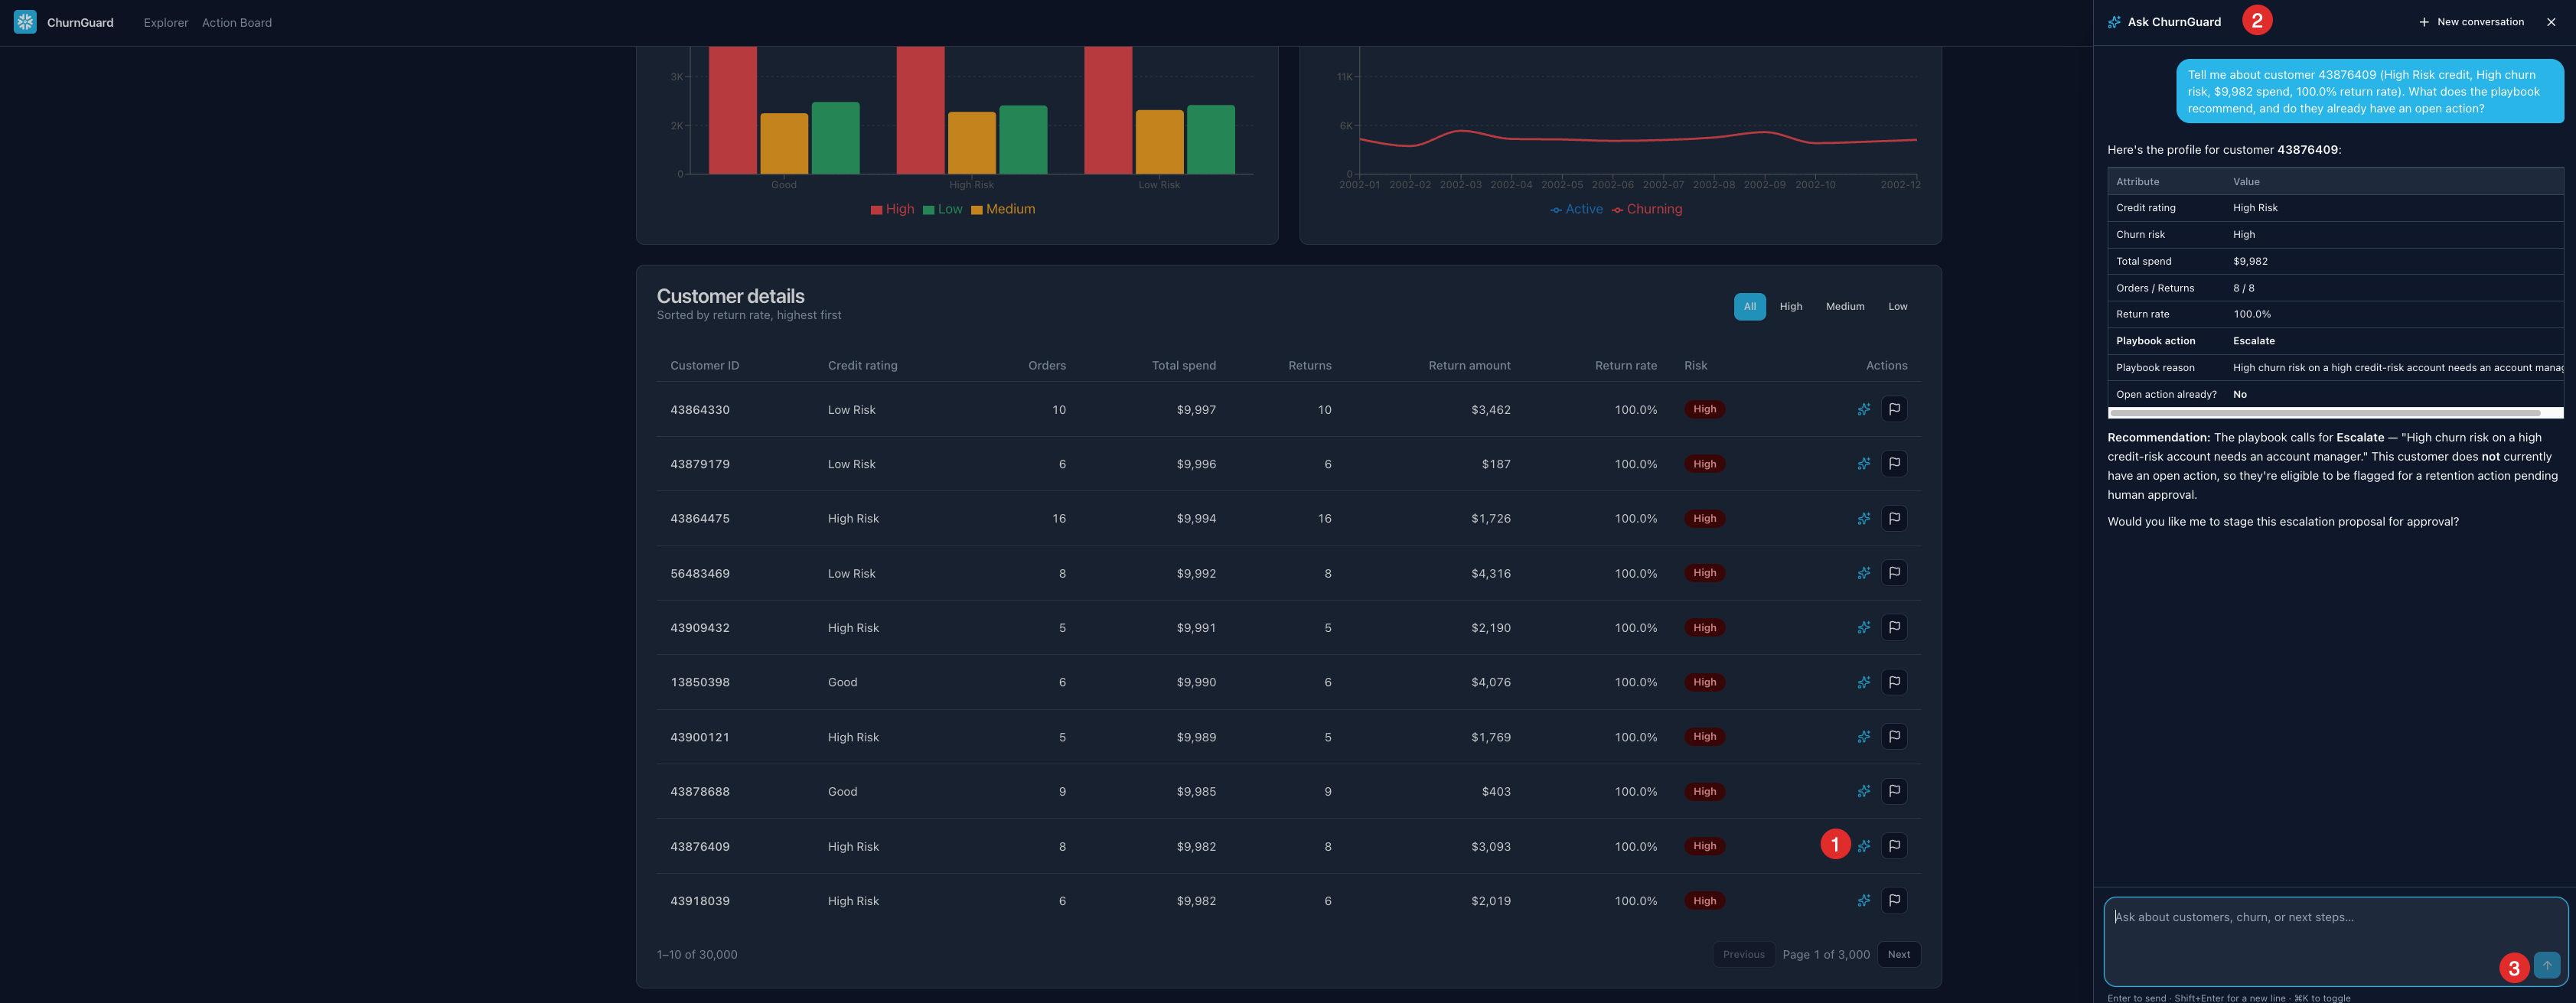Toggle High series in bar chart legend
2576x1003 pixels.
892,209
